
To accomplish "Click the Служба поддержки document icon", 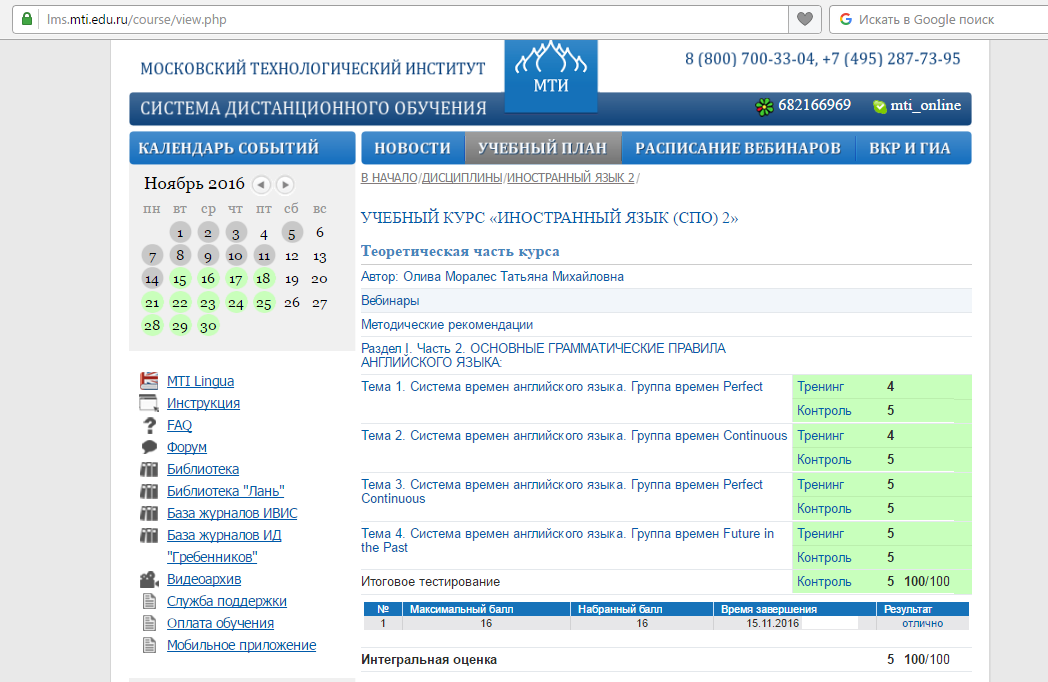I will (x=150, y=601).
